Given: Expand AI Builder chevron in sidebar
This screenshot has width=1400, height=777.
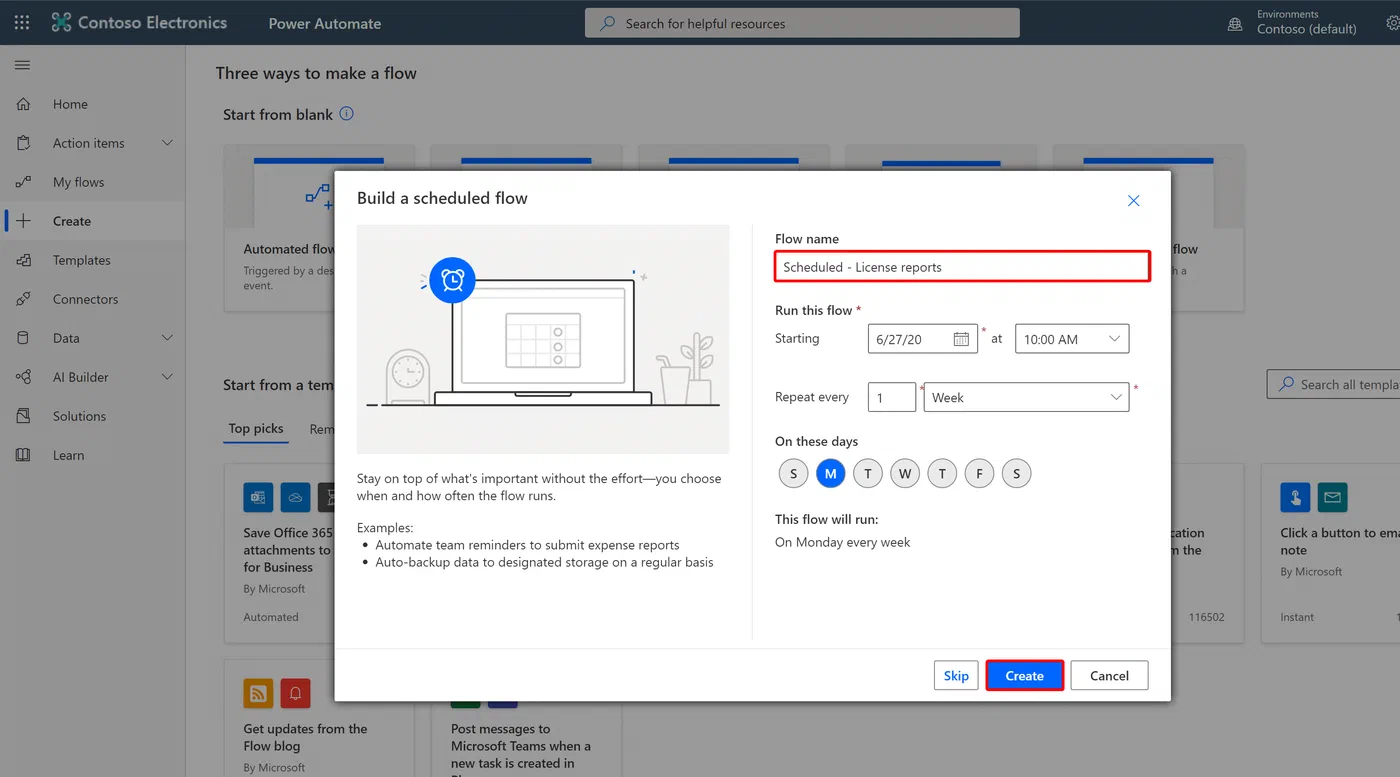Looking at the screenshot, I should [x=167, y=377].
